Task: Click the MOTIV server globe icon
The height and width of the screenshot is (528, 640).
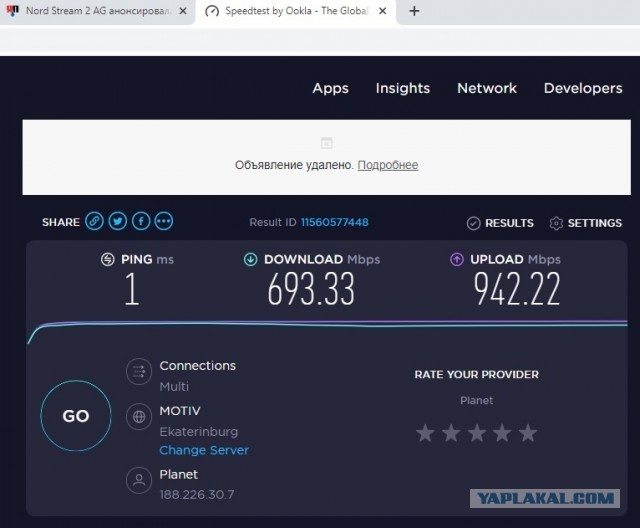Action: click(x=139, y=417)
